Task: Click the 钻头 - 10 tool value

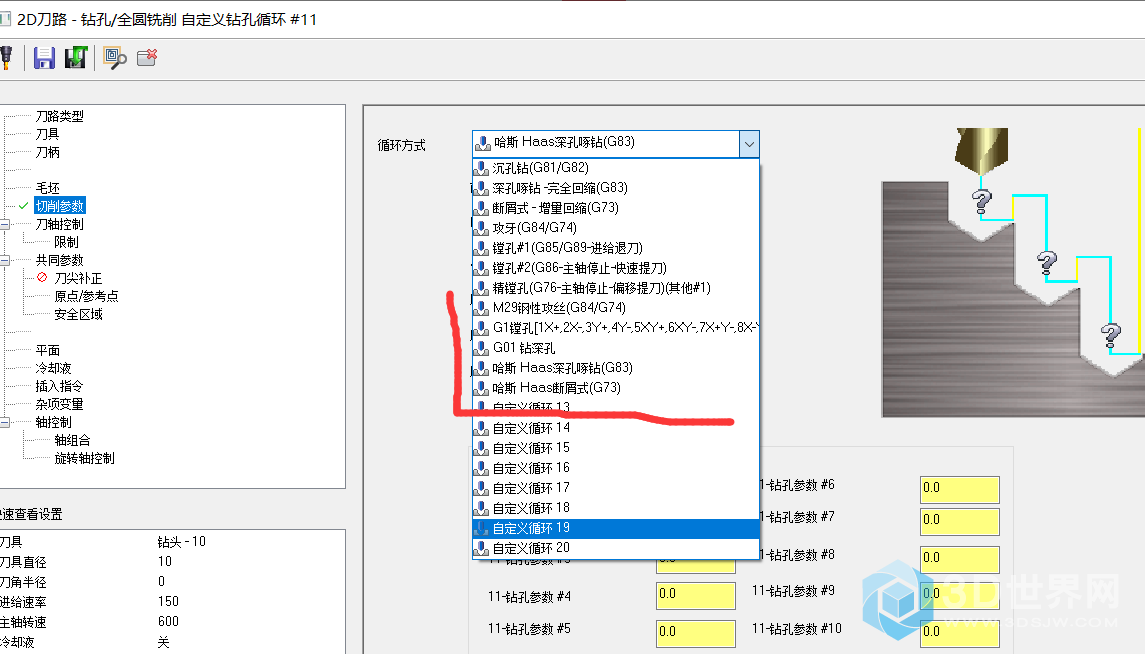Action: [x=182, y=542]
